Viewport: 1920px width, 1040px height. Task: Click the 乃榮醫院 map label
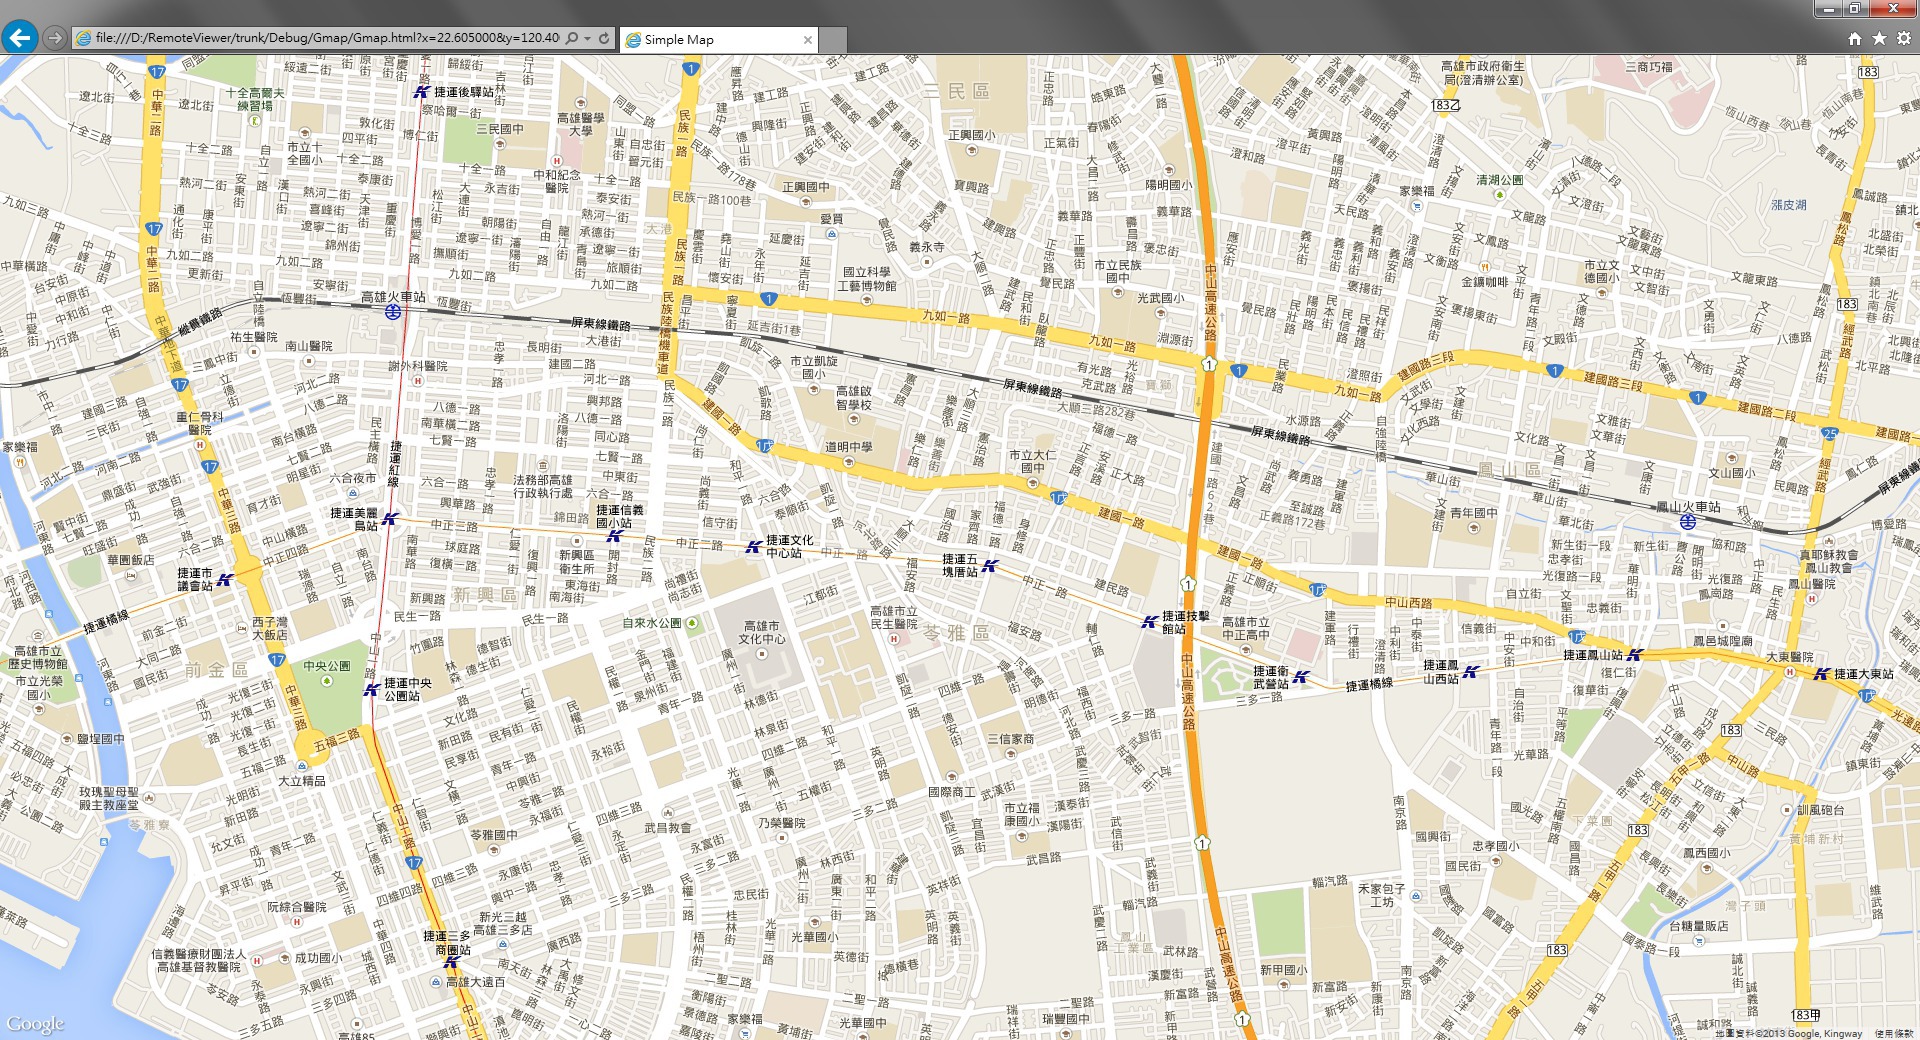point(781,823)
